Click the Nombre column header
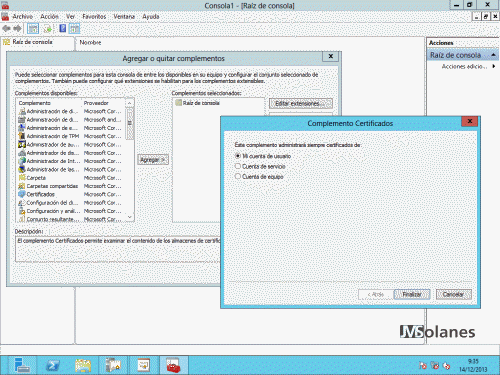 click(x=90, y=43)
